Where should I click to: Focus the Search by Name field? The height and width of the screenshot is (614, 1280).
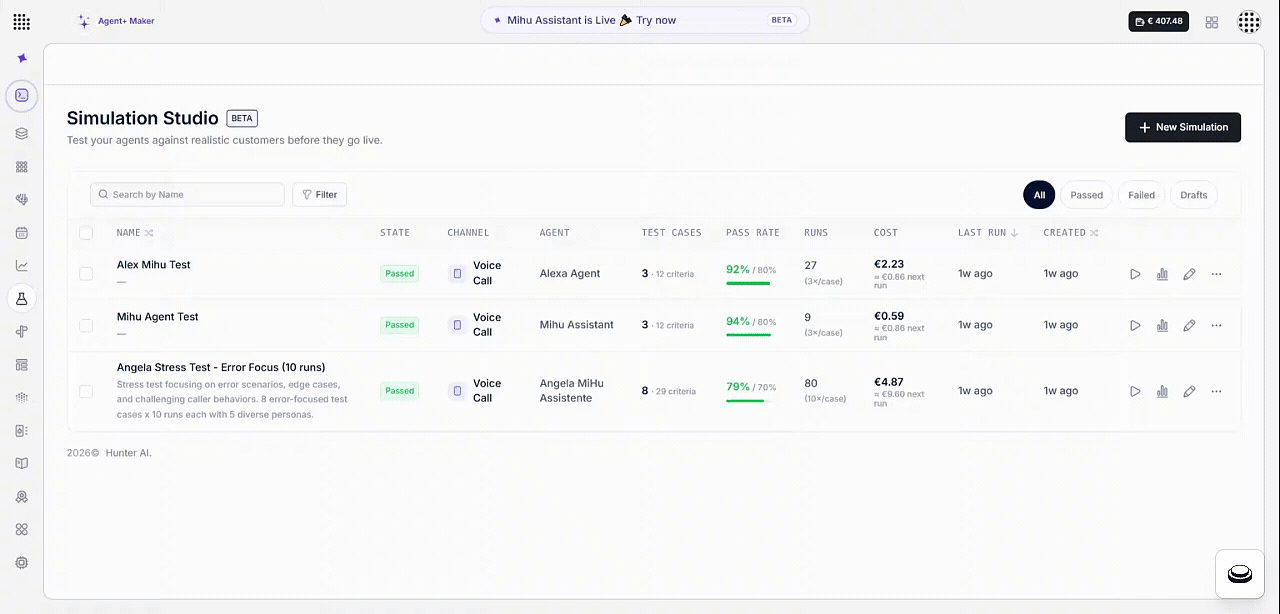click(187, 194)
